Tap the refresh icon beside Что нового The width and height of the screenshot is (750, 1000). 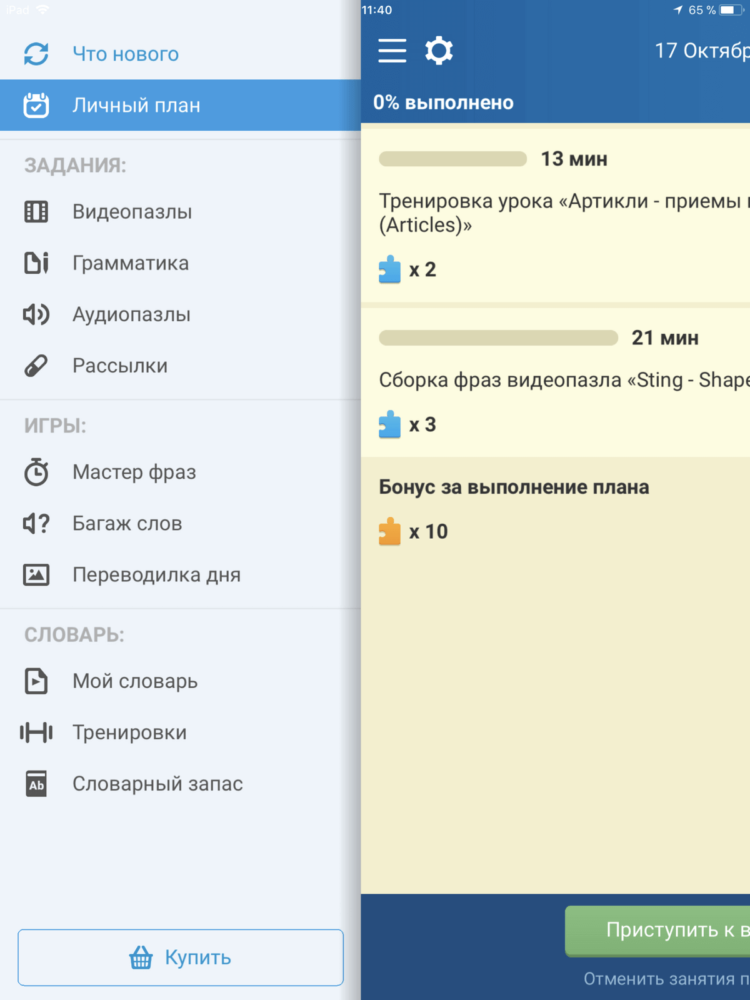click(36, 54)
